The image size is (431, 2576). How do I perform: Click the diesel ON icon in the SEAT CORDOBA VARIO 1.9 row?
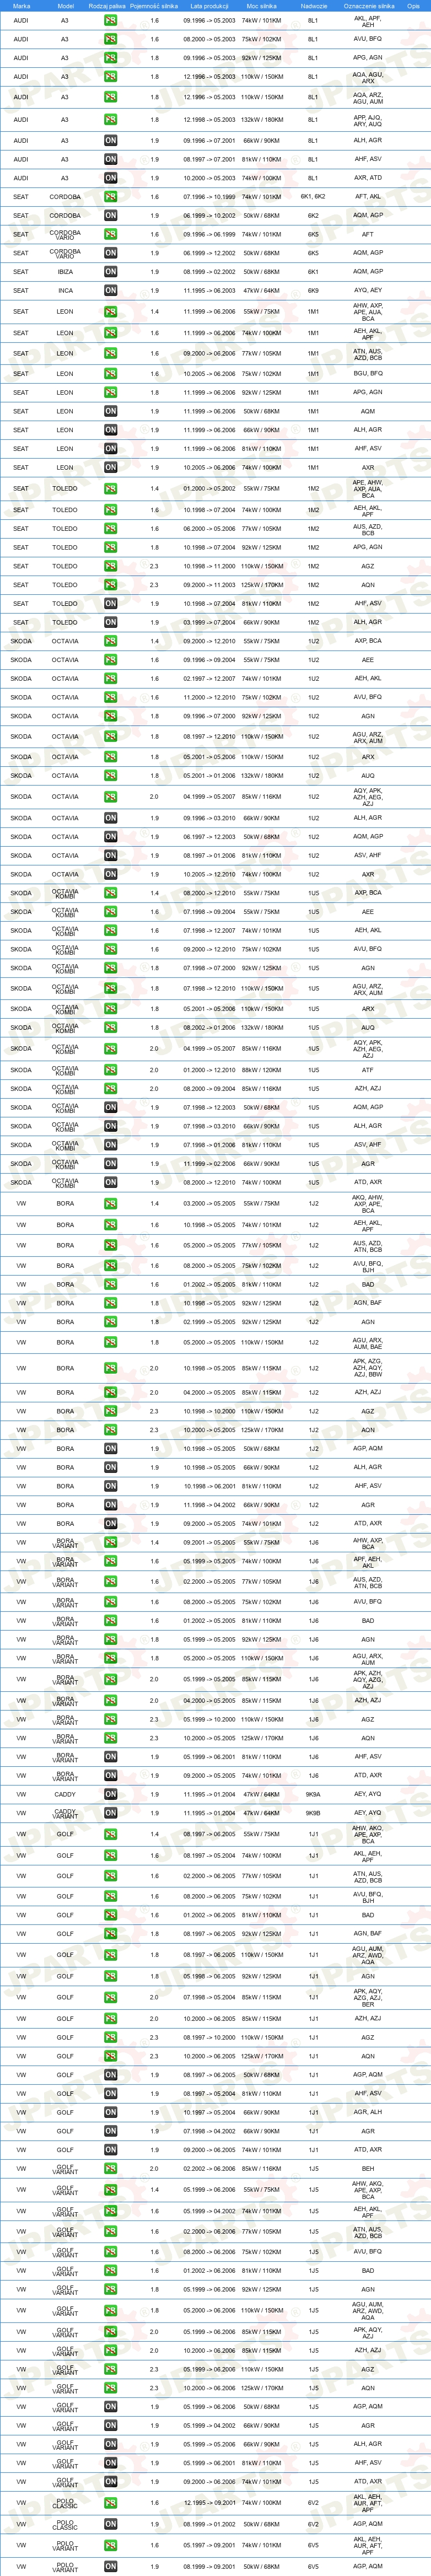110,253
